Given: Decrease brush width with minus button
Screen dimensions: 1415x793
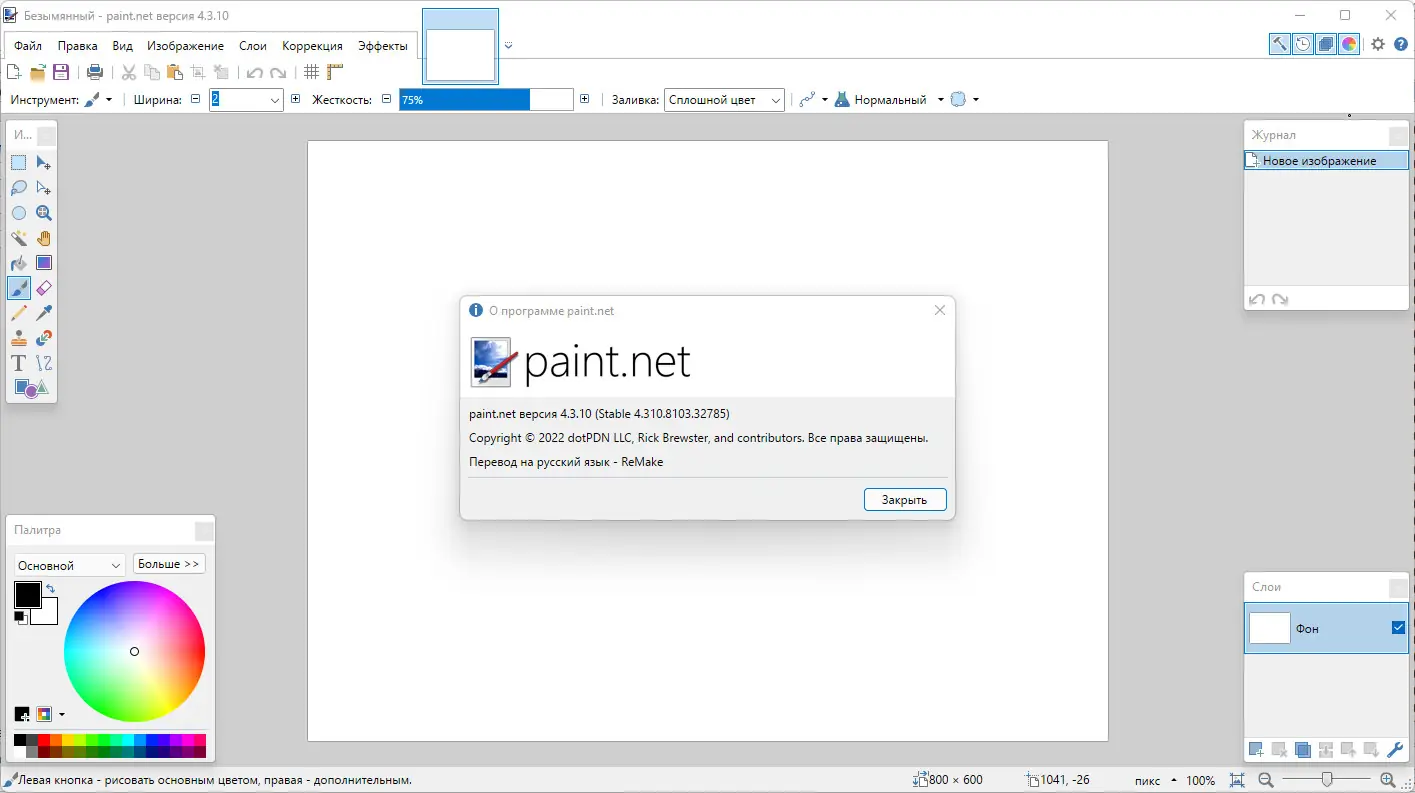Looking at the screenshot, I should point(196,99).
